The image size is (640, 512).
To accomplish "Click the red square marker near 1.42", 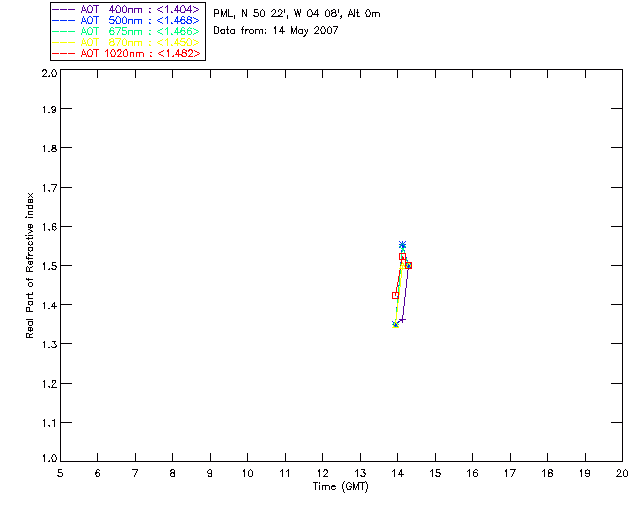I will click(x=395, y=295).
